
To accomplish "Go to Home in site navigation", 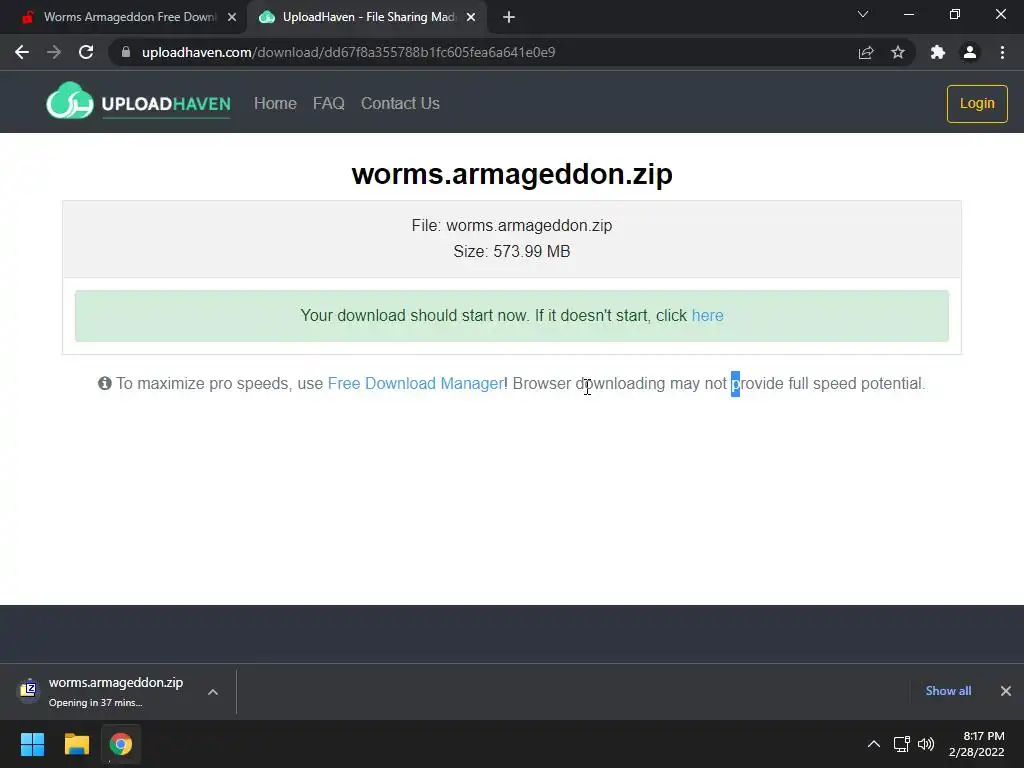I will pos(275,103).
